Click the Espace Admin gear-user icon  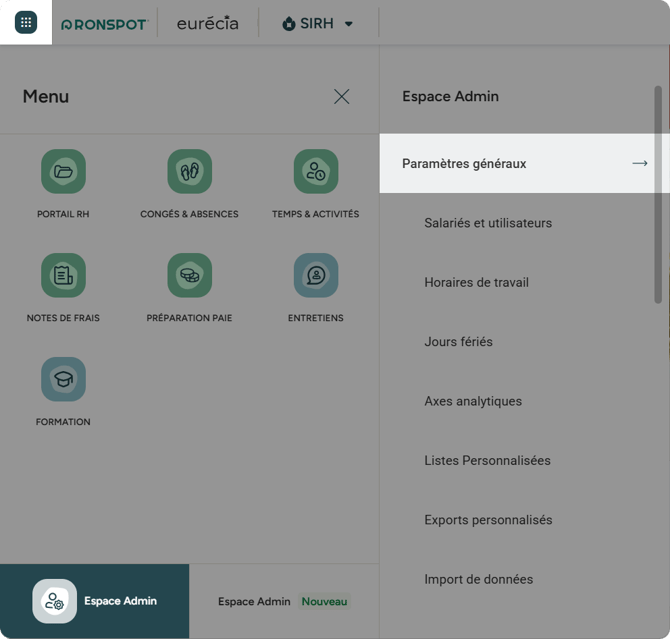click(54, 602)
